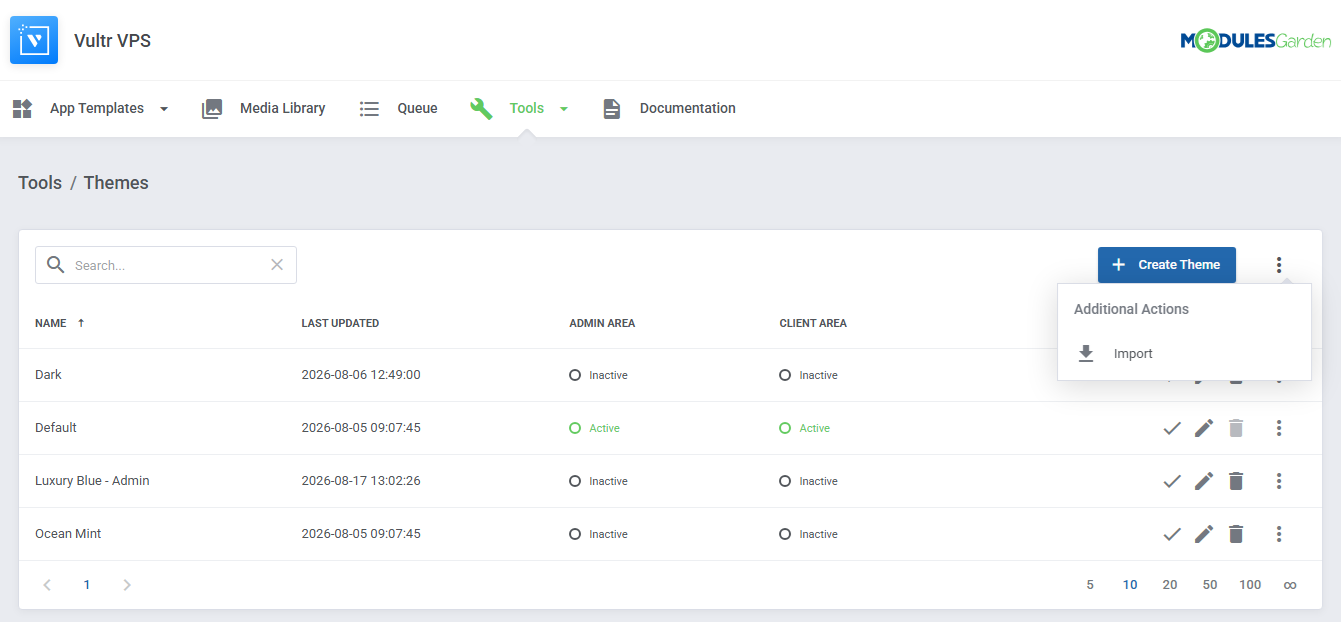Open the App Templates menu
The height and width of the screenshot is (622, 1341).
(x=97, y=108)
